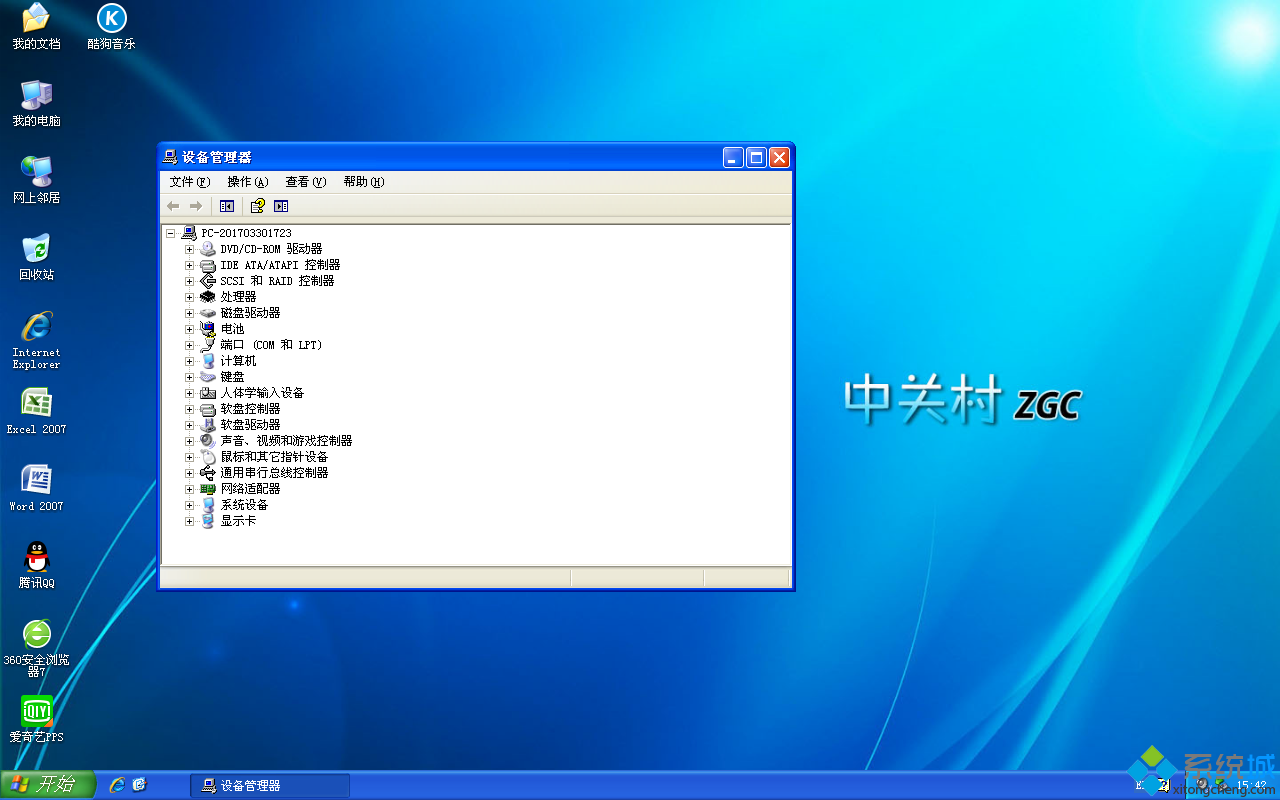Maximize the 设备管理器 window
This screenshot has height=800, width=1280.
click(756, 157)
